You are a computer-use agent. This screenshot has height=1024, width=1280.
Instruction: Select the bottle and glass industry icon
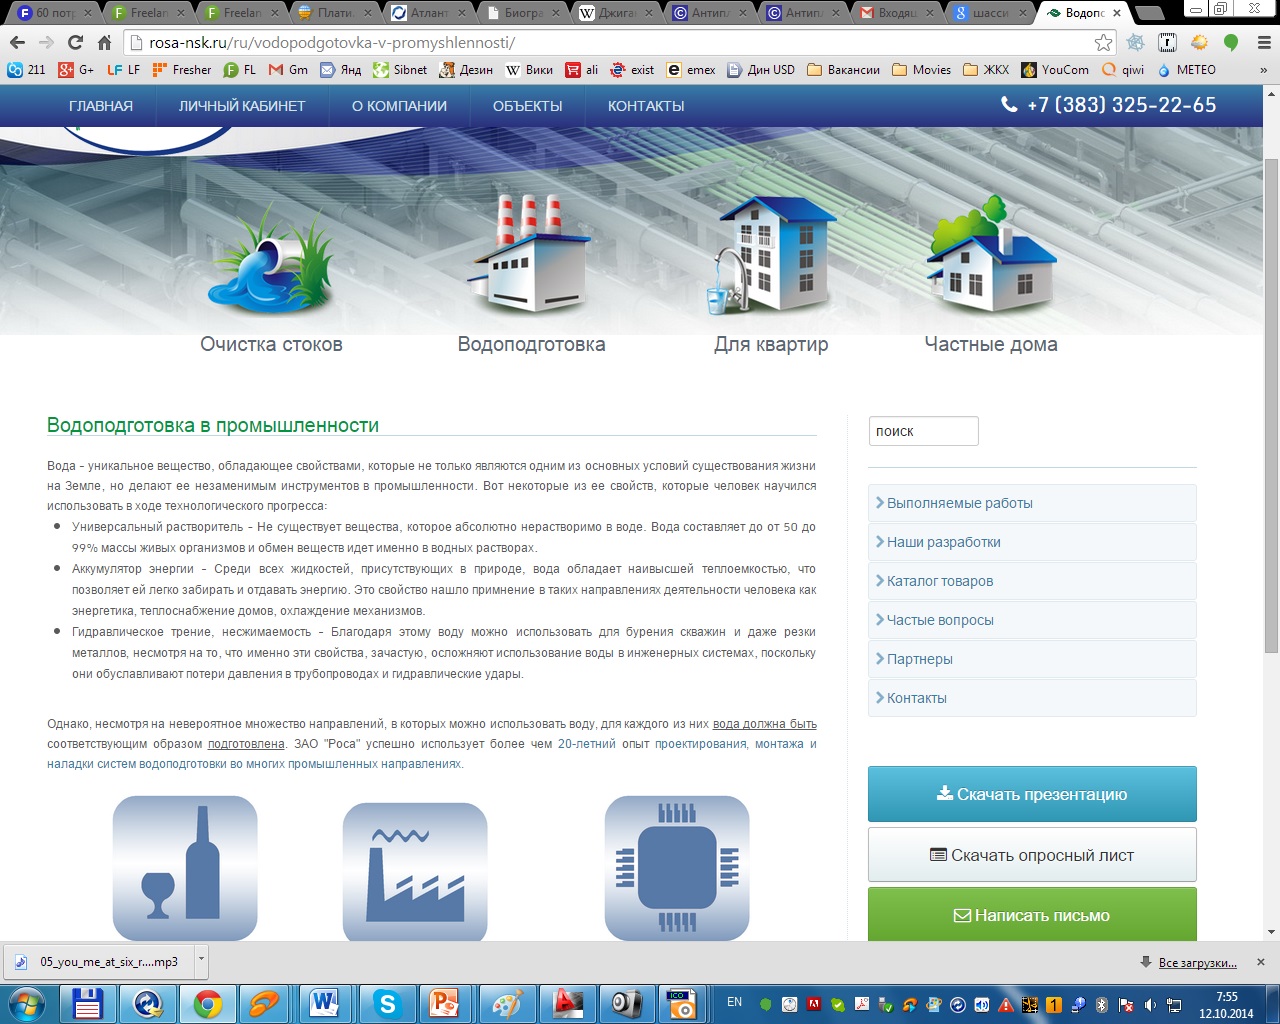coord(185,868)
